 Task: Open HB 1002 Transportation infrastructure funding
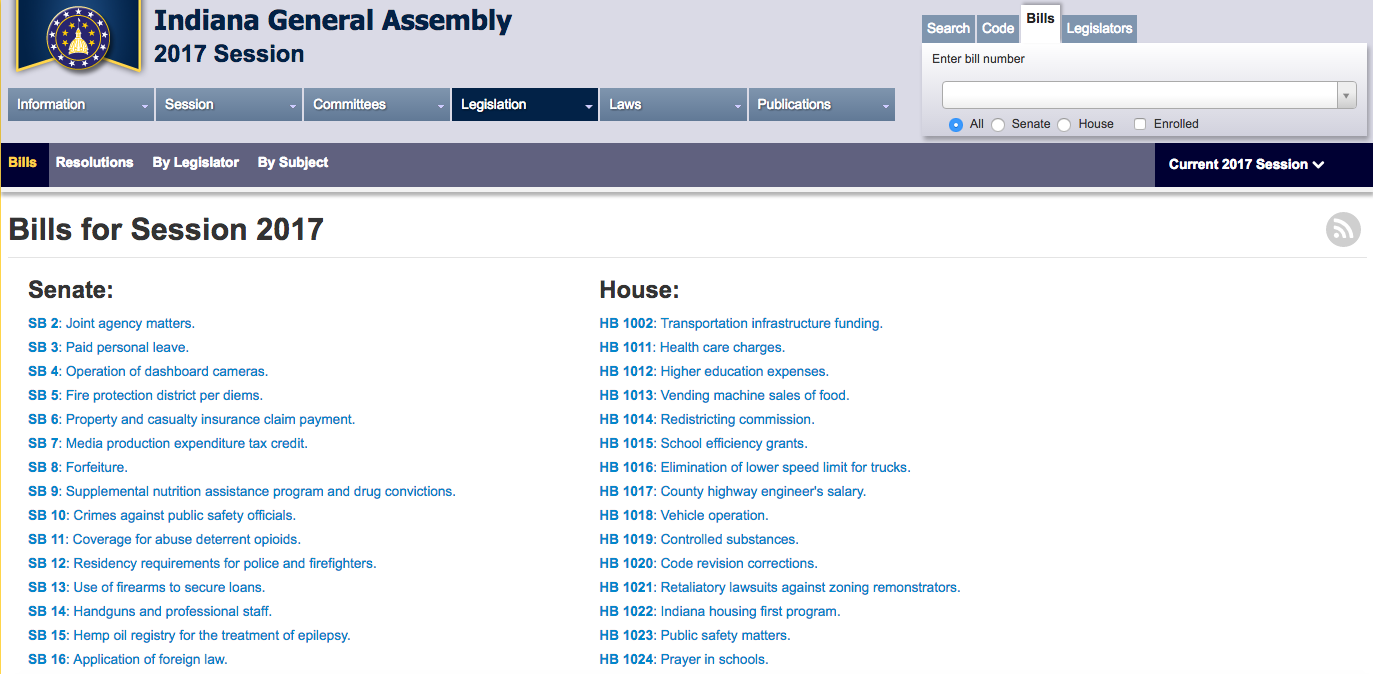[741, 324]
